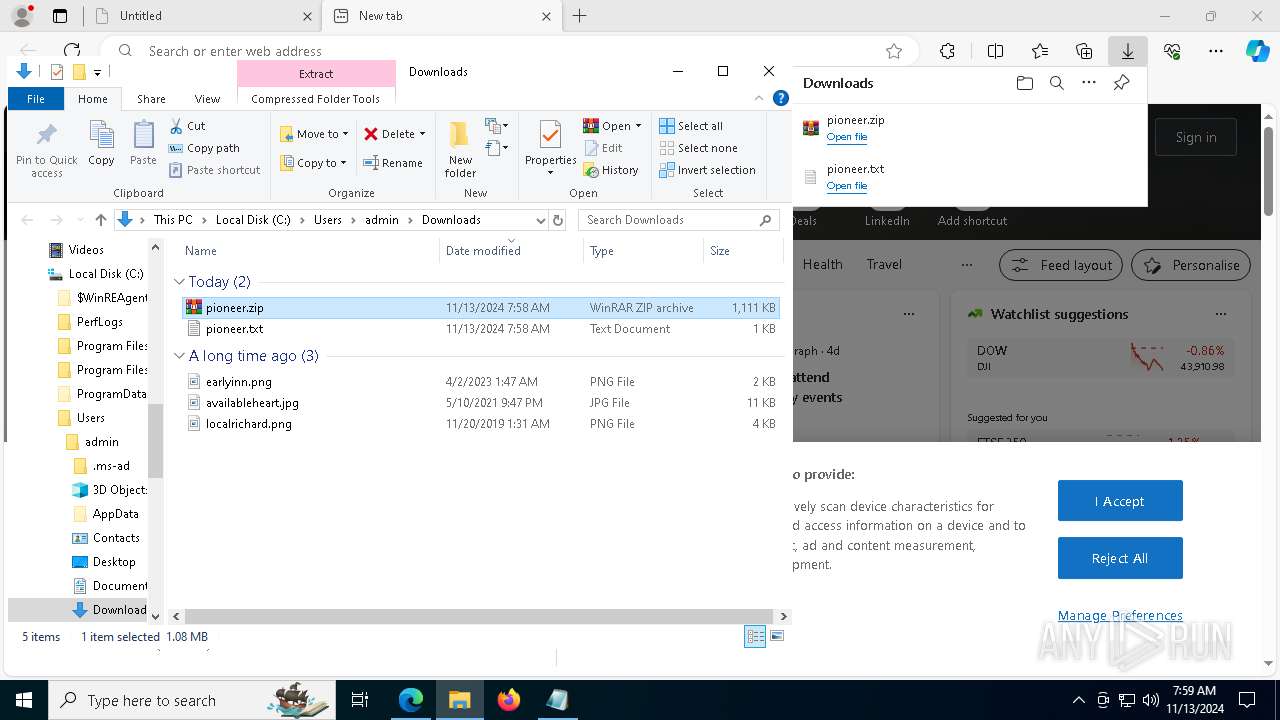Click History in the Open group
The image size is (1280, 720).
pyautogui.click(x=611, y=170)
